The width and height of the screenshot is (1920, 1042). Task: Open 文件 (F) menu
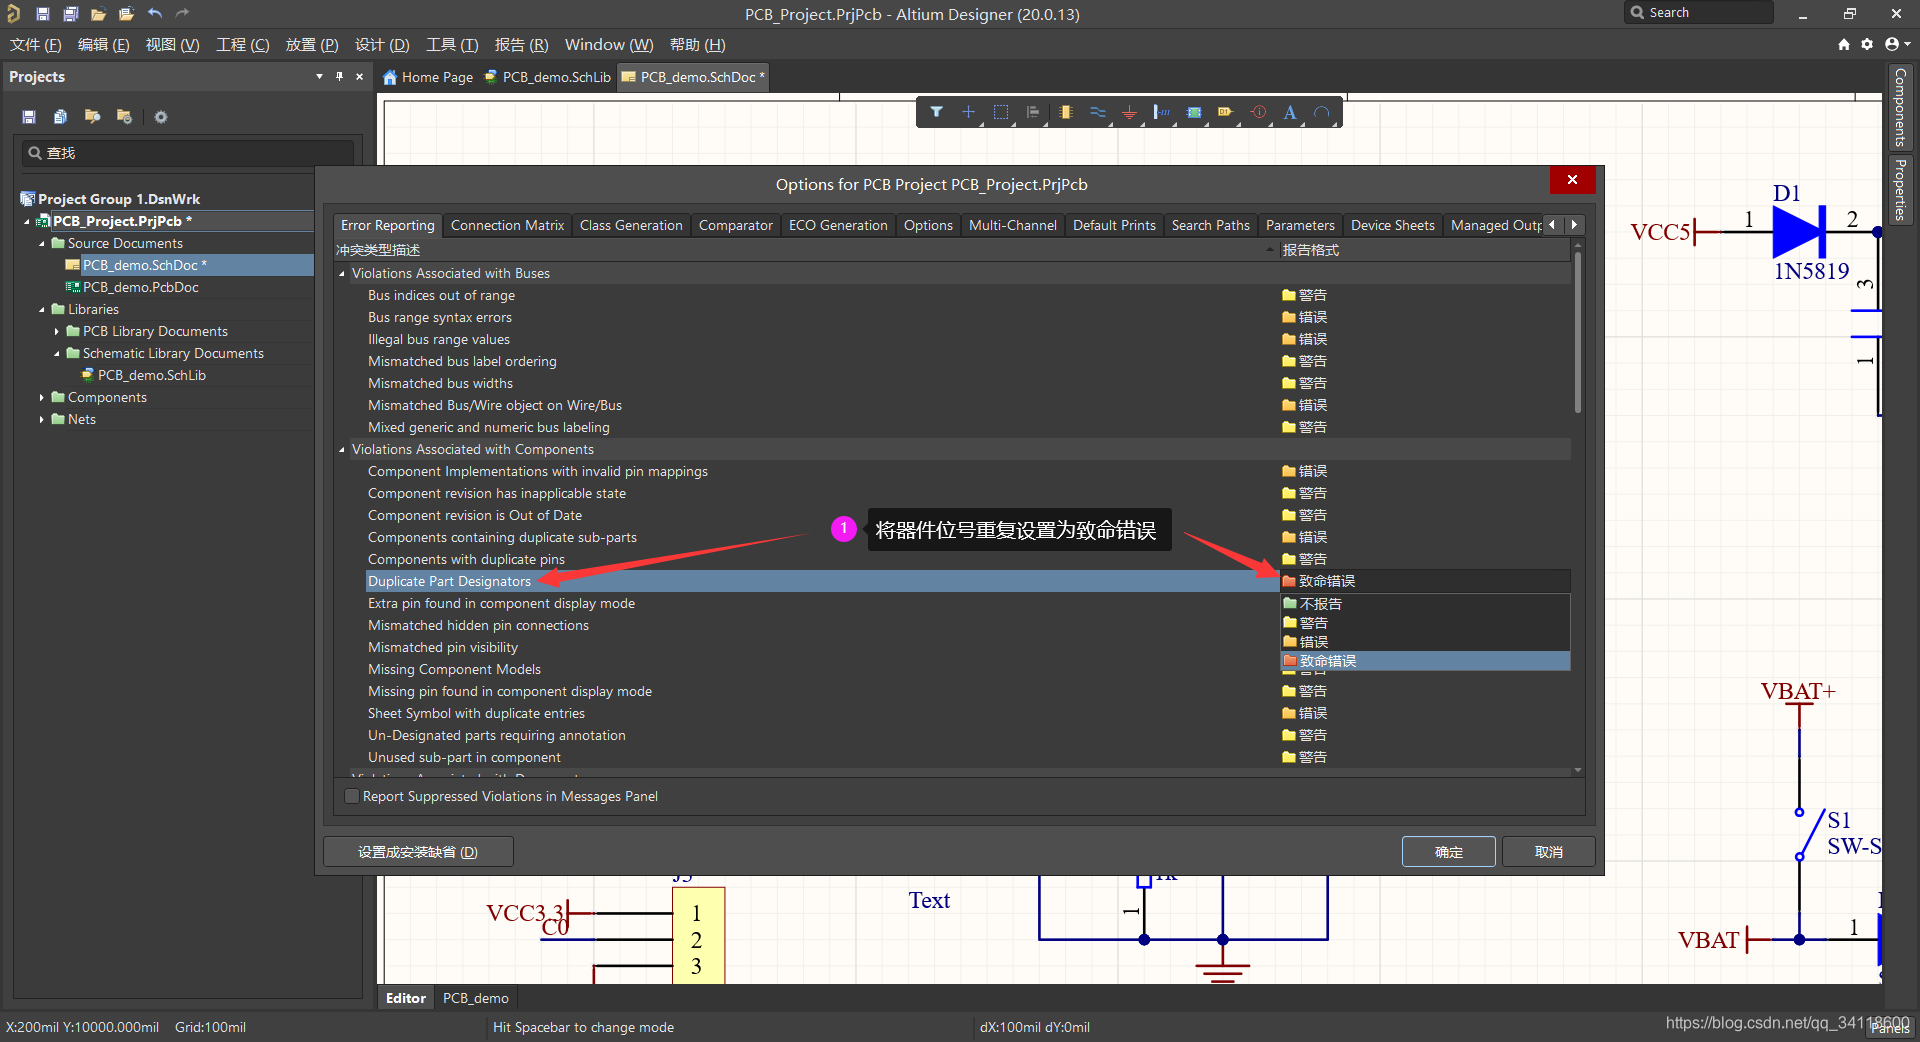(x=35, y=44)
